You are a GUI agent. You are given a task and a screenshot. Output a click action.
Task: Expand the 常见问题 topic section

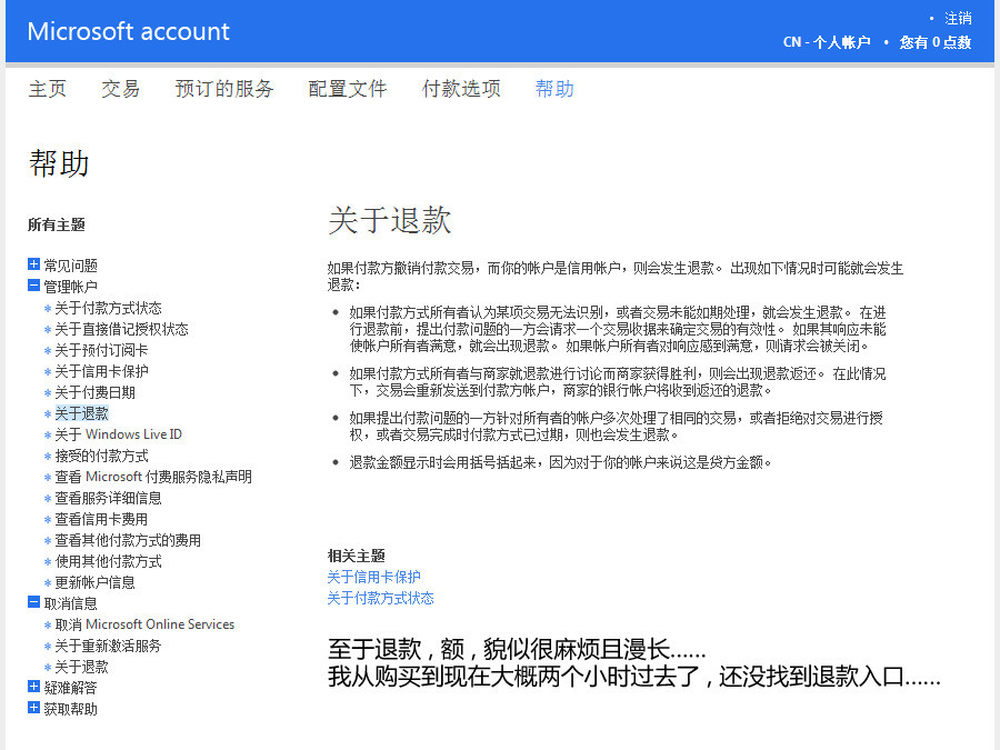click(x=34, y=264)
